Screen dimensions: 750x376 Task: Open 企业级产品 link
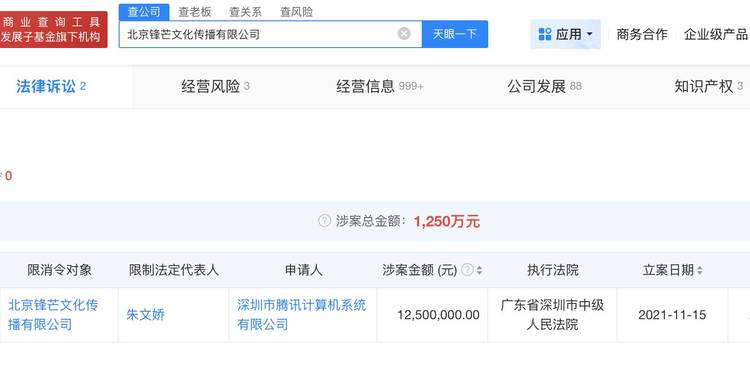(x=716, y=34)
